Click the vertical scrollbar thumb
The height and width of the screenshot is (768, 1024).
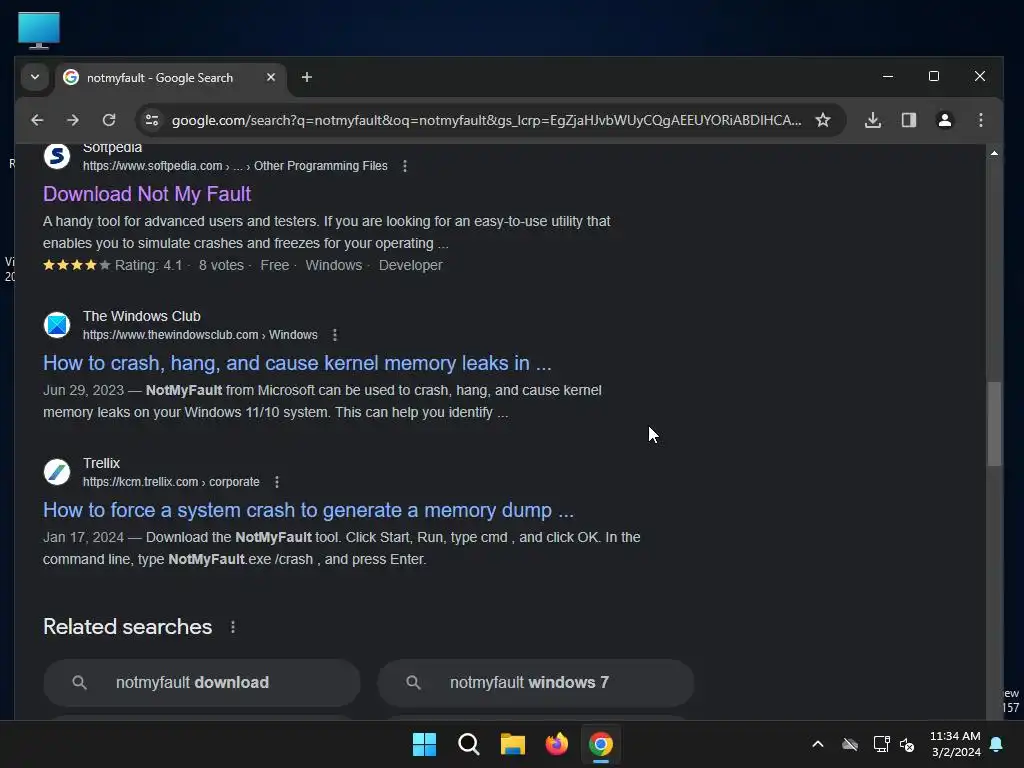(x=994, y=424)
